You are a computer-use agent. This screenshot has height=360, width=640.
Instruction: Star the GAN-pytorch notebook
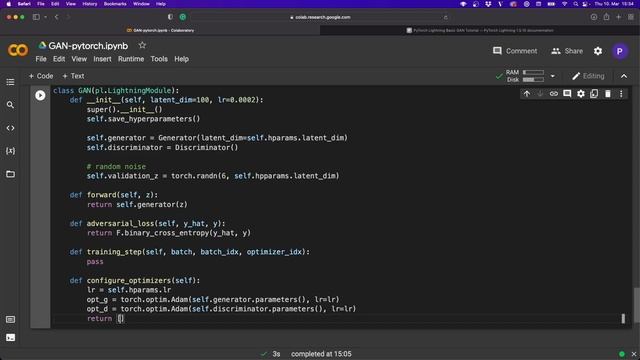pyautogui.click(x=142, y=45)
